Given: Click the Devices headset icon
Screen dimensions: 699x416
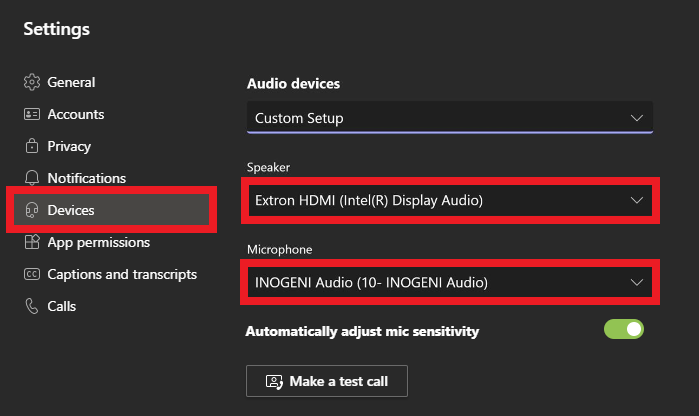Looking at the screenshot, I should (32, 210).
